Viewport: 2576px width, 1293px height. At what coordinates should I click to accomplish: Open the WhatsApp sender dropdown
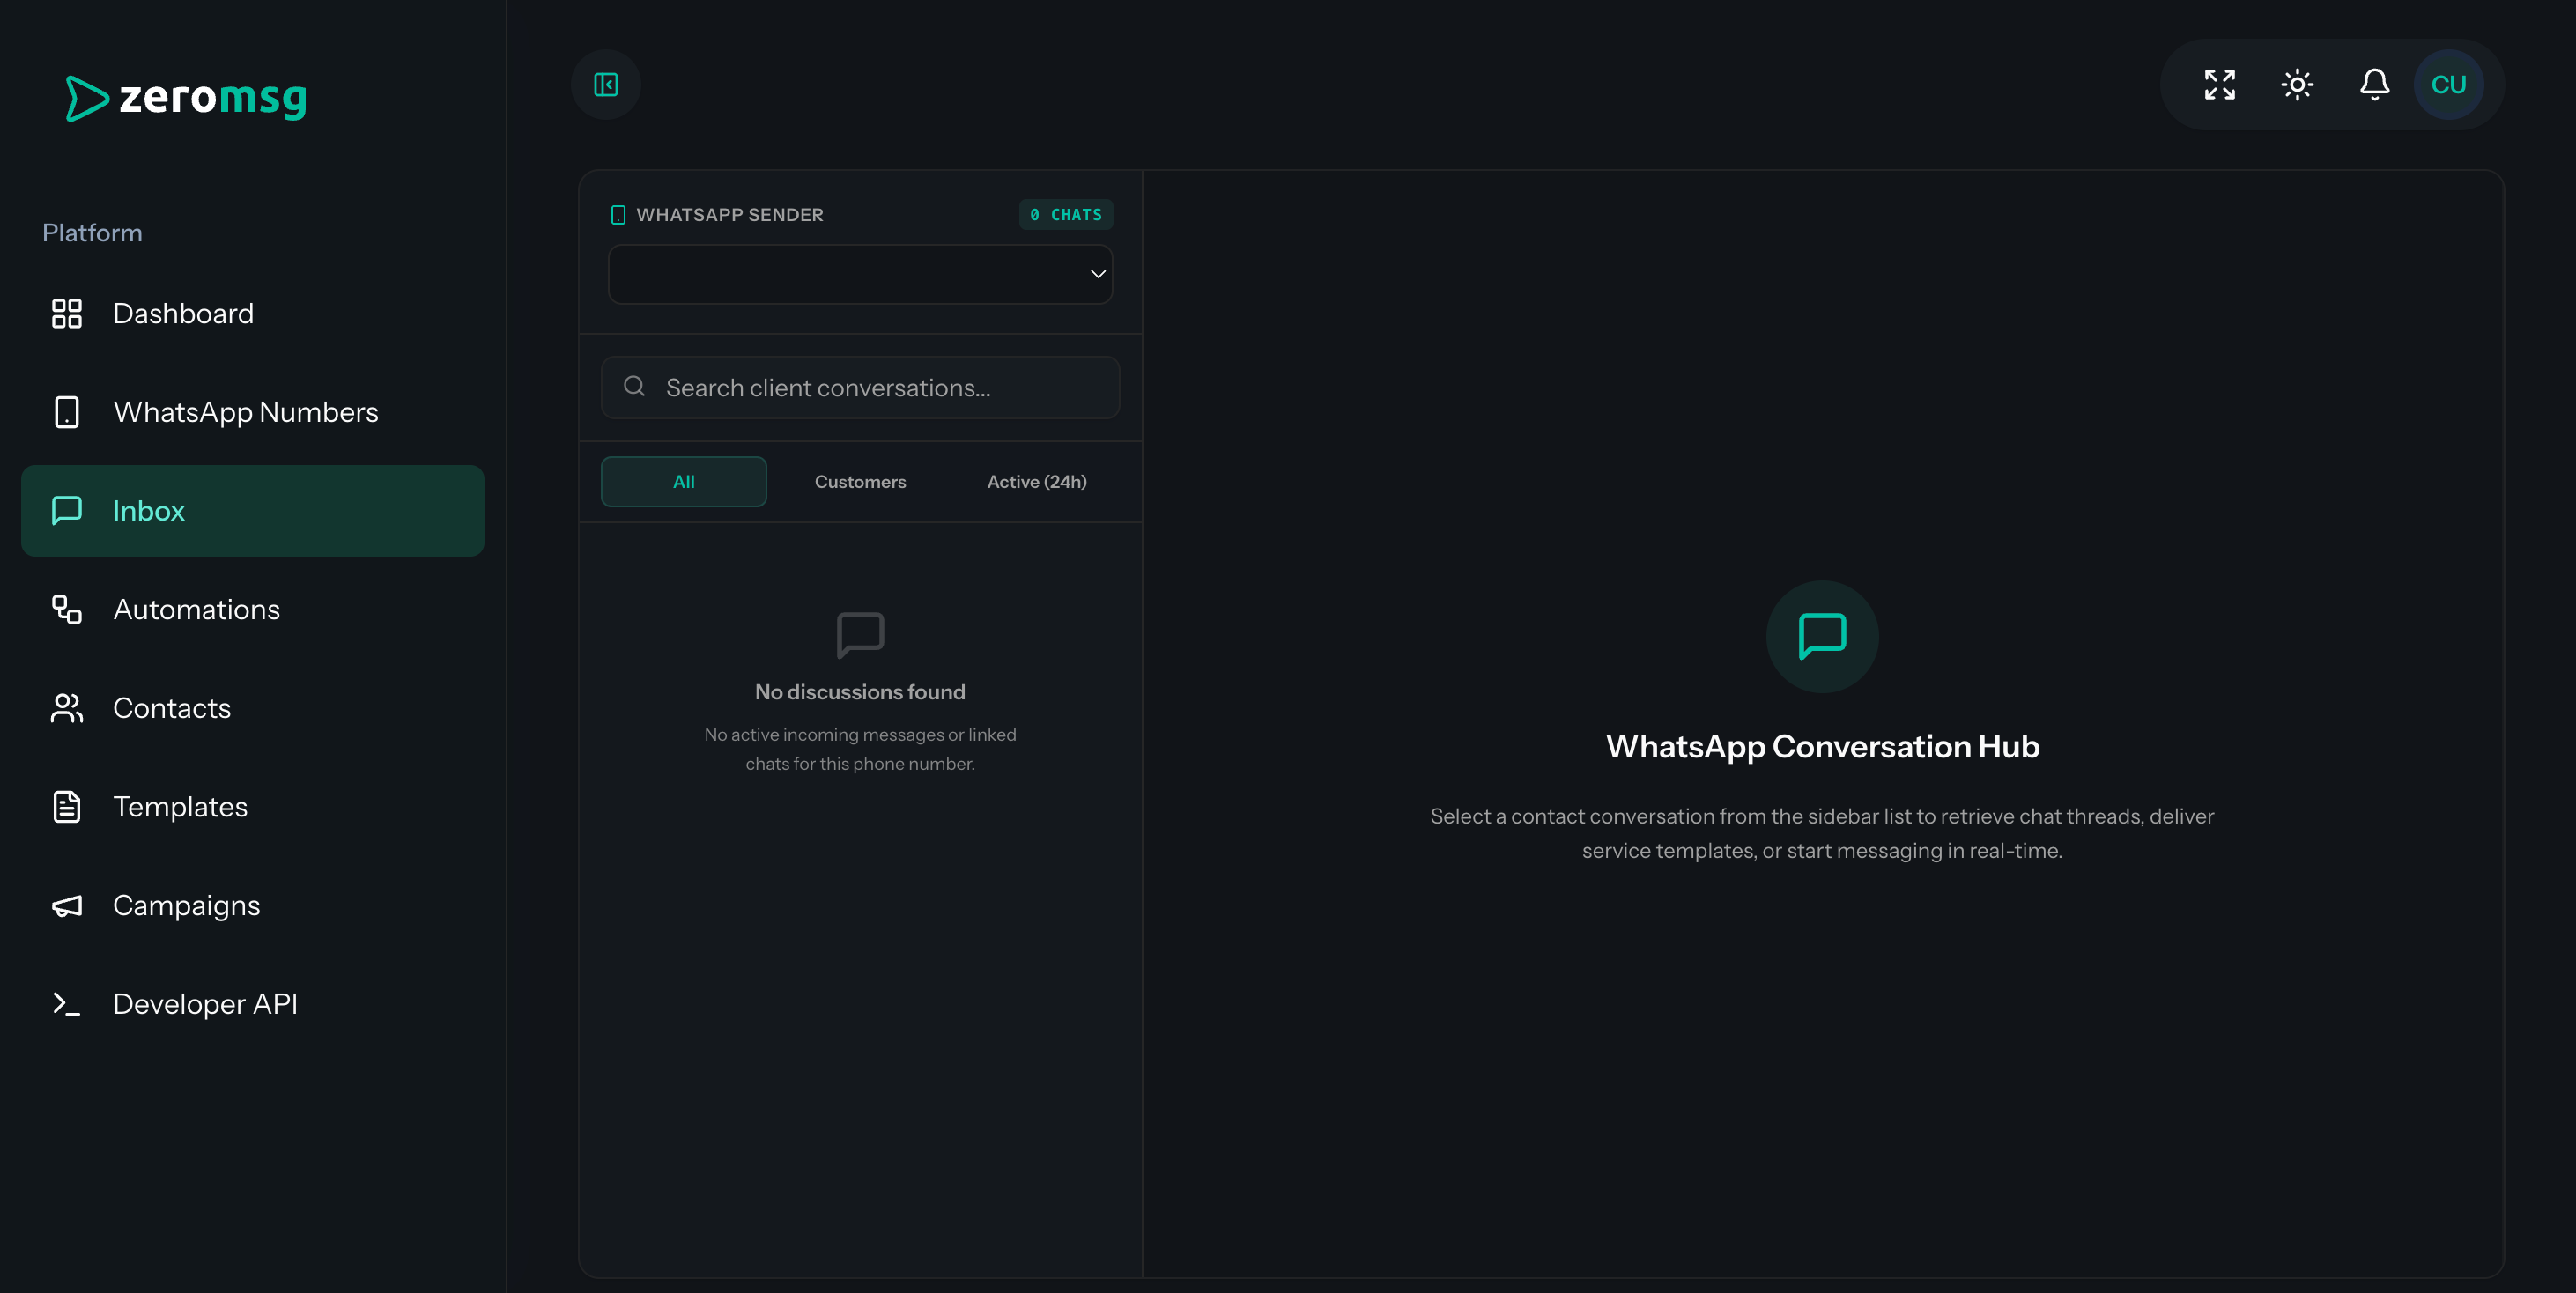(860, 274)
